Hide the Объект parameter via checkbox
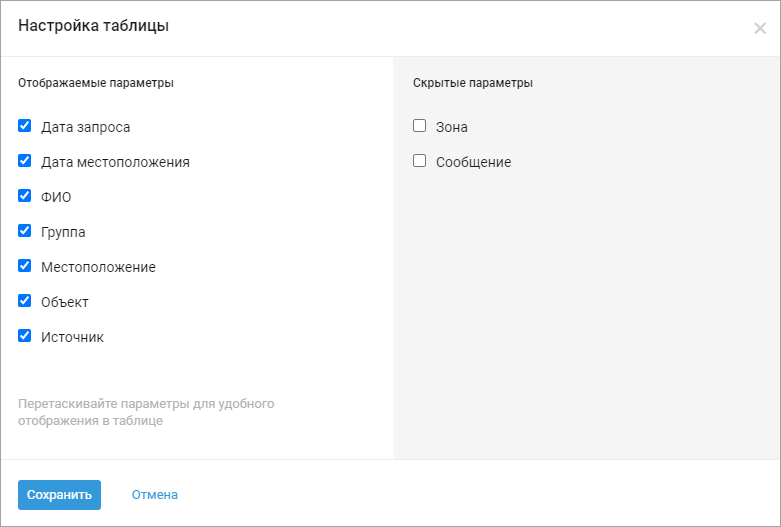Image resolution: width=781 pixels, height=527 pixels. [x=25, y=301]
